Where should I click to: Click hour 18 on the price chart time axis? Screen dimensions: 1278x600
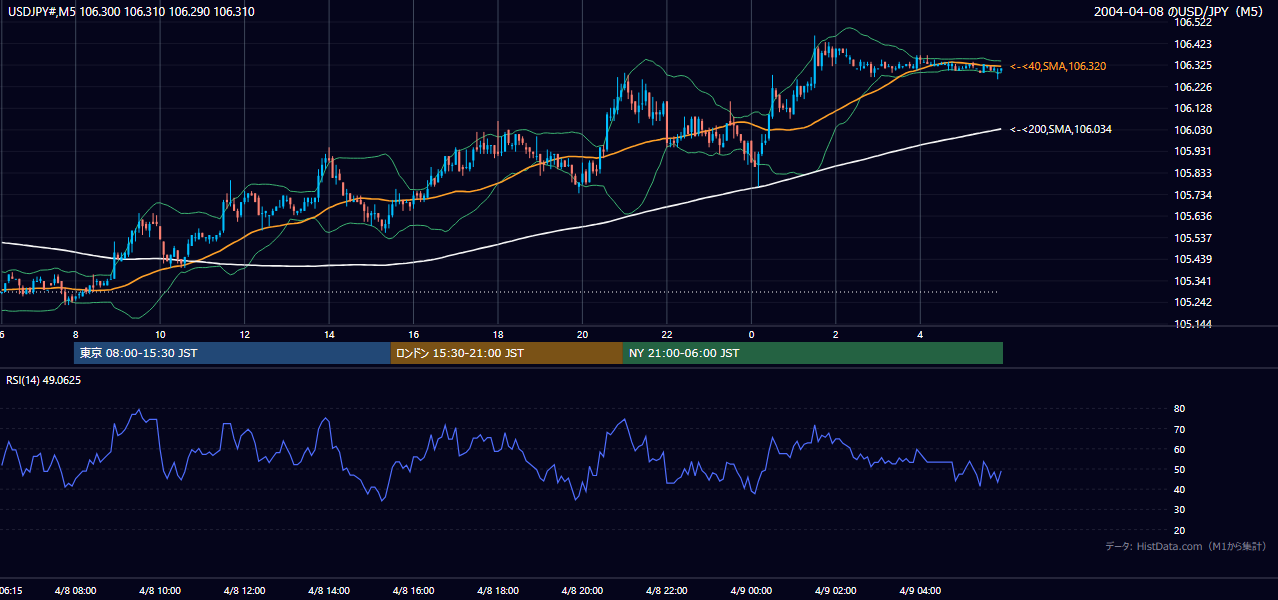[x=497, y=334]
